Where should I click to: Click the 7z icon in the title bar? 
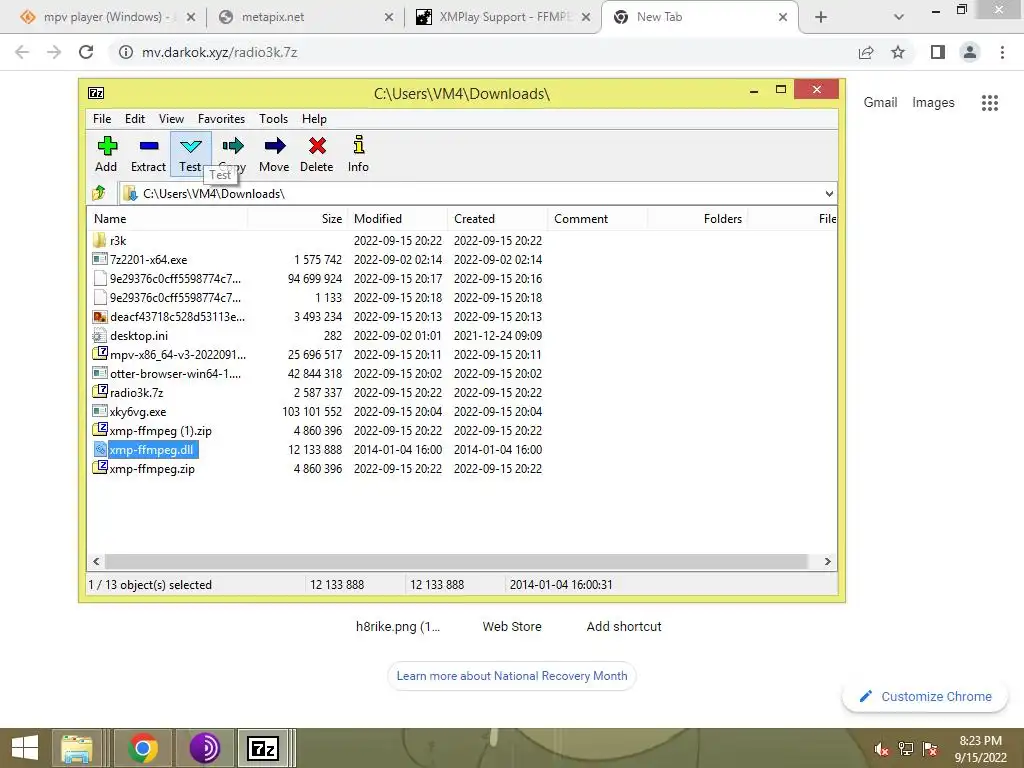click(96, 93)
